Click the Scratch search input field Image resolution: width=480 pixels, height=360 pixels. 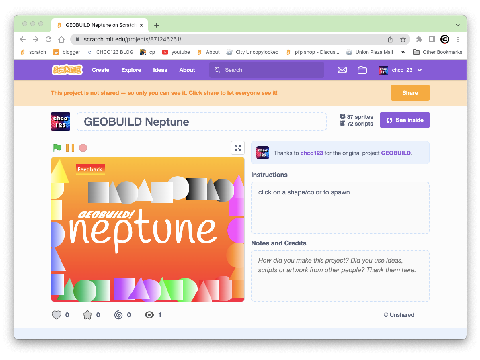[x=266, y=70]
